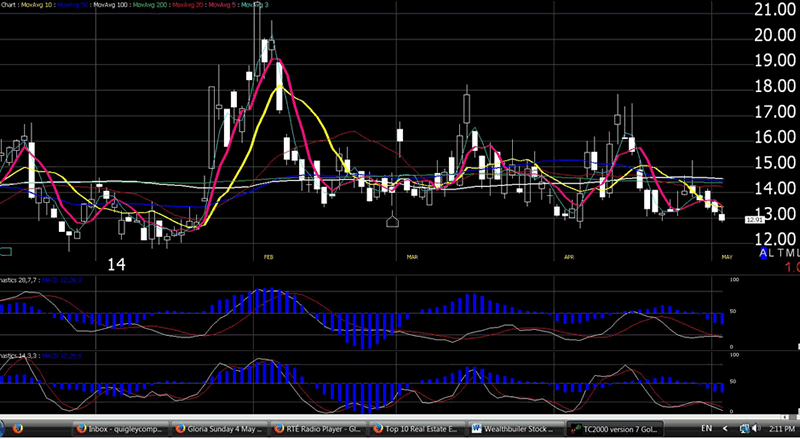Select the MovAvg 50 legend label
Viewport: 800px width, 439px height.
[75, 5]
